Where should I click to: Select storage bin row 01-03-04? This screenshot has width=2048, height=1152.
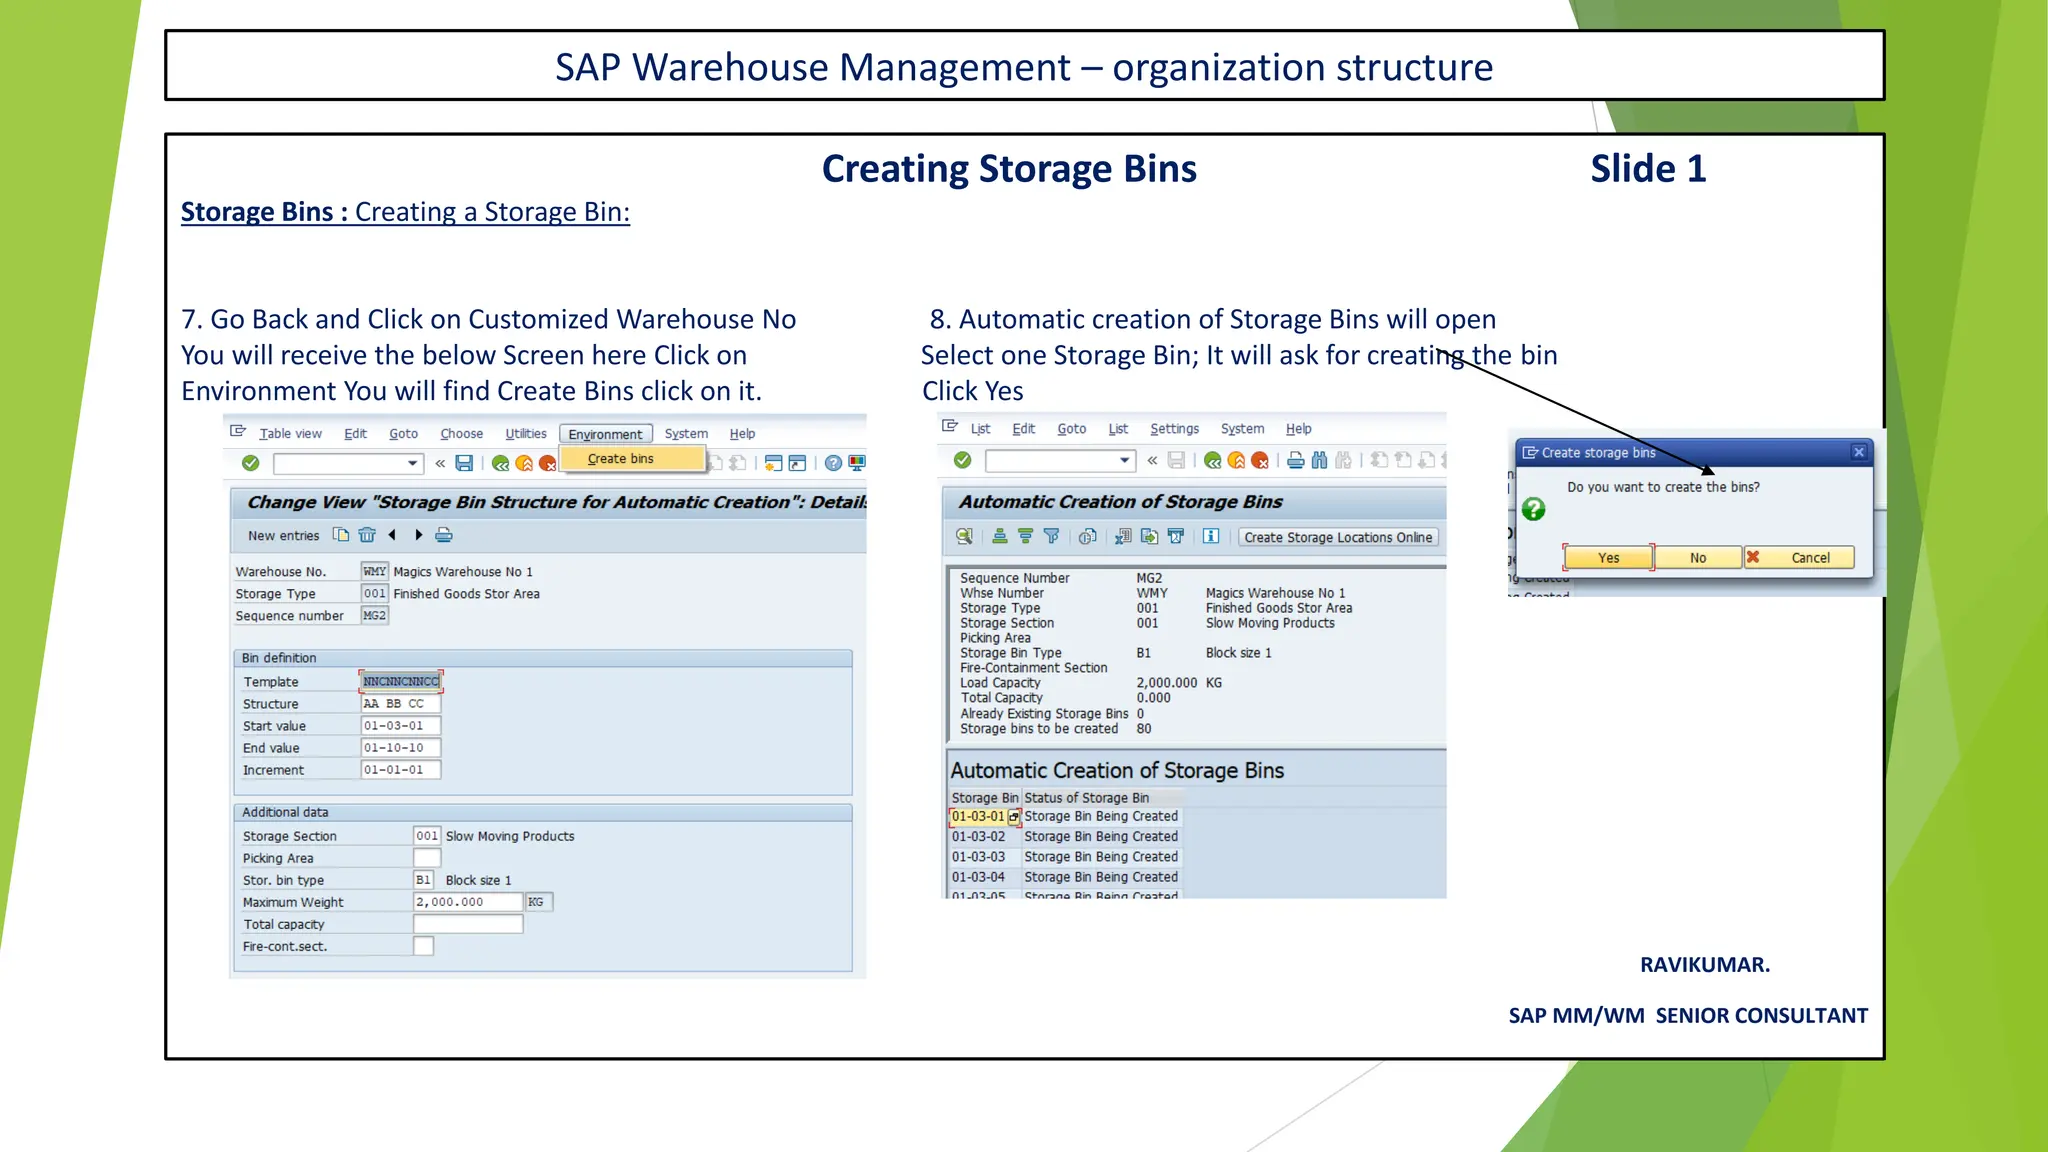tap(1065, 877)
